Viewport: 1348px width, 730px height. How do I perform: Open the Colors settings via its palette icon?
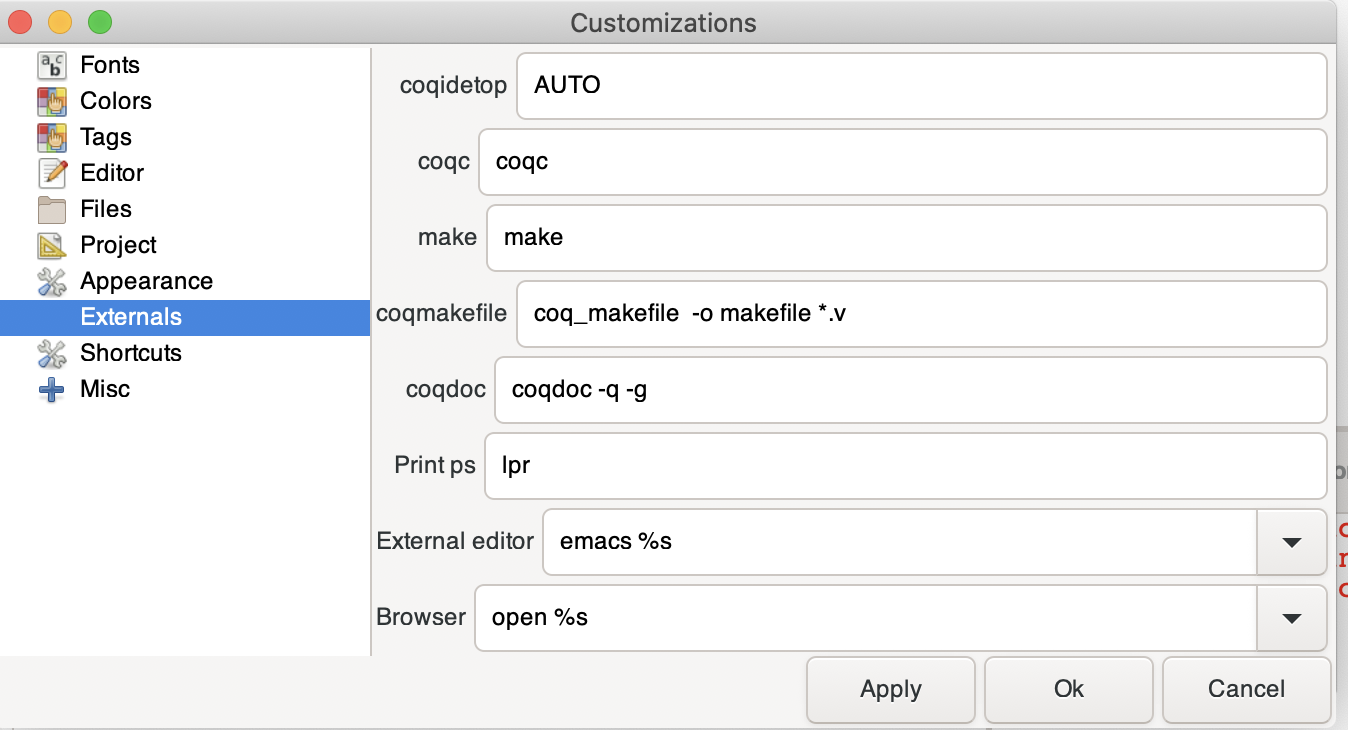[52, 101]
